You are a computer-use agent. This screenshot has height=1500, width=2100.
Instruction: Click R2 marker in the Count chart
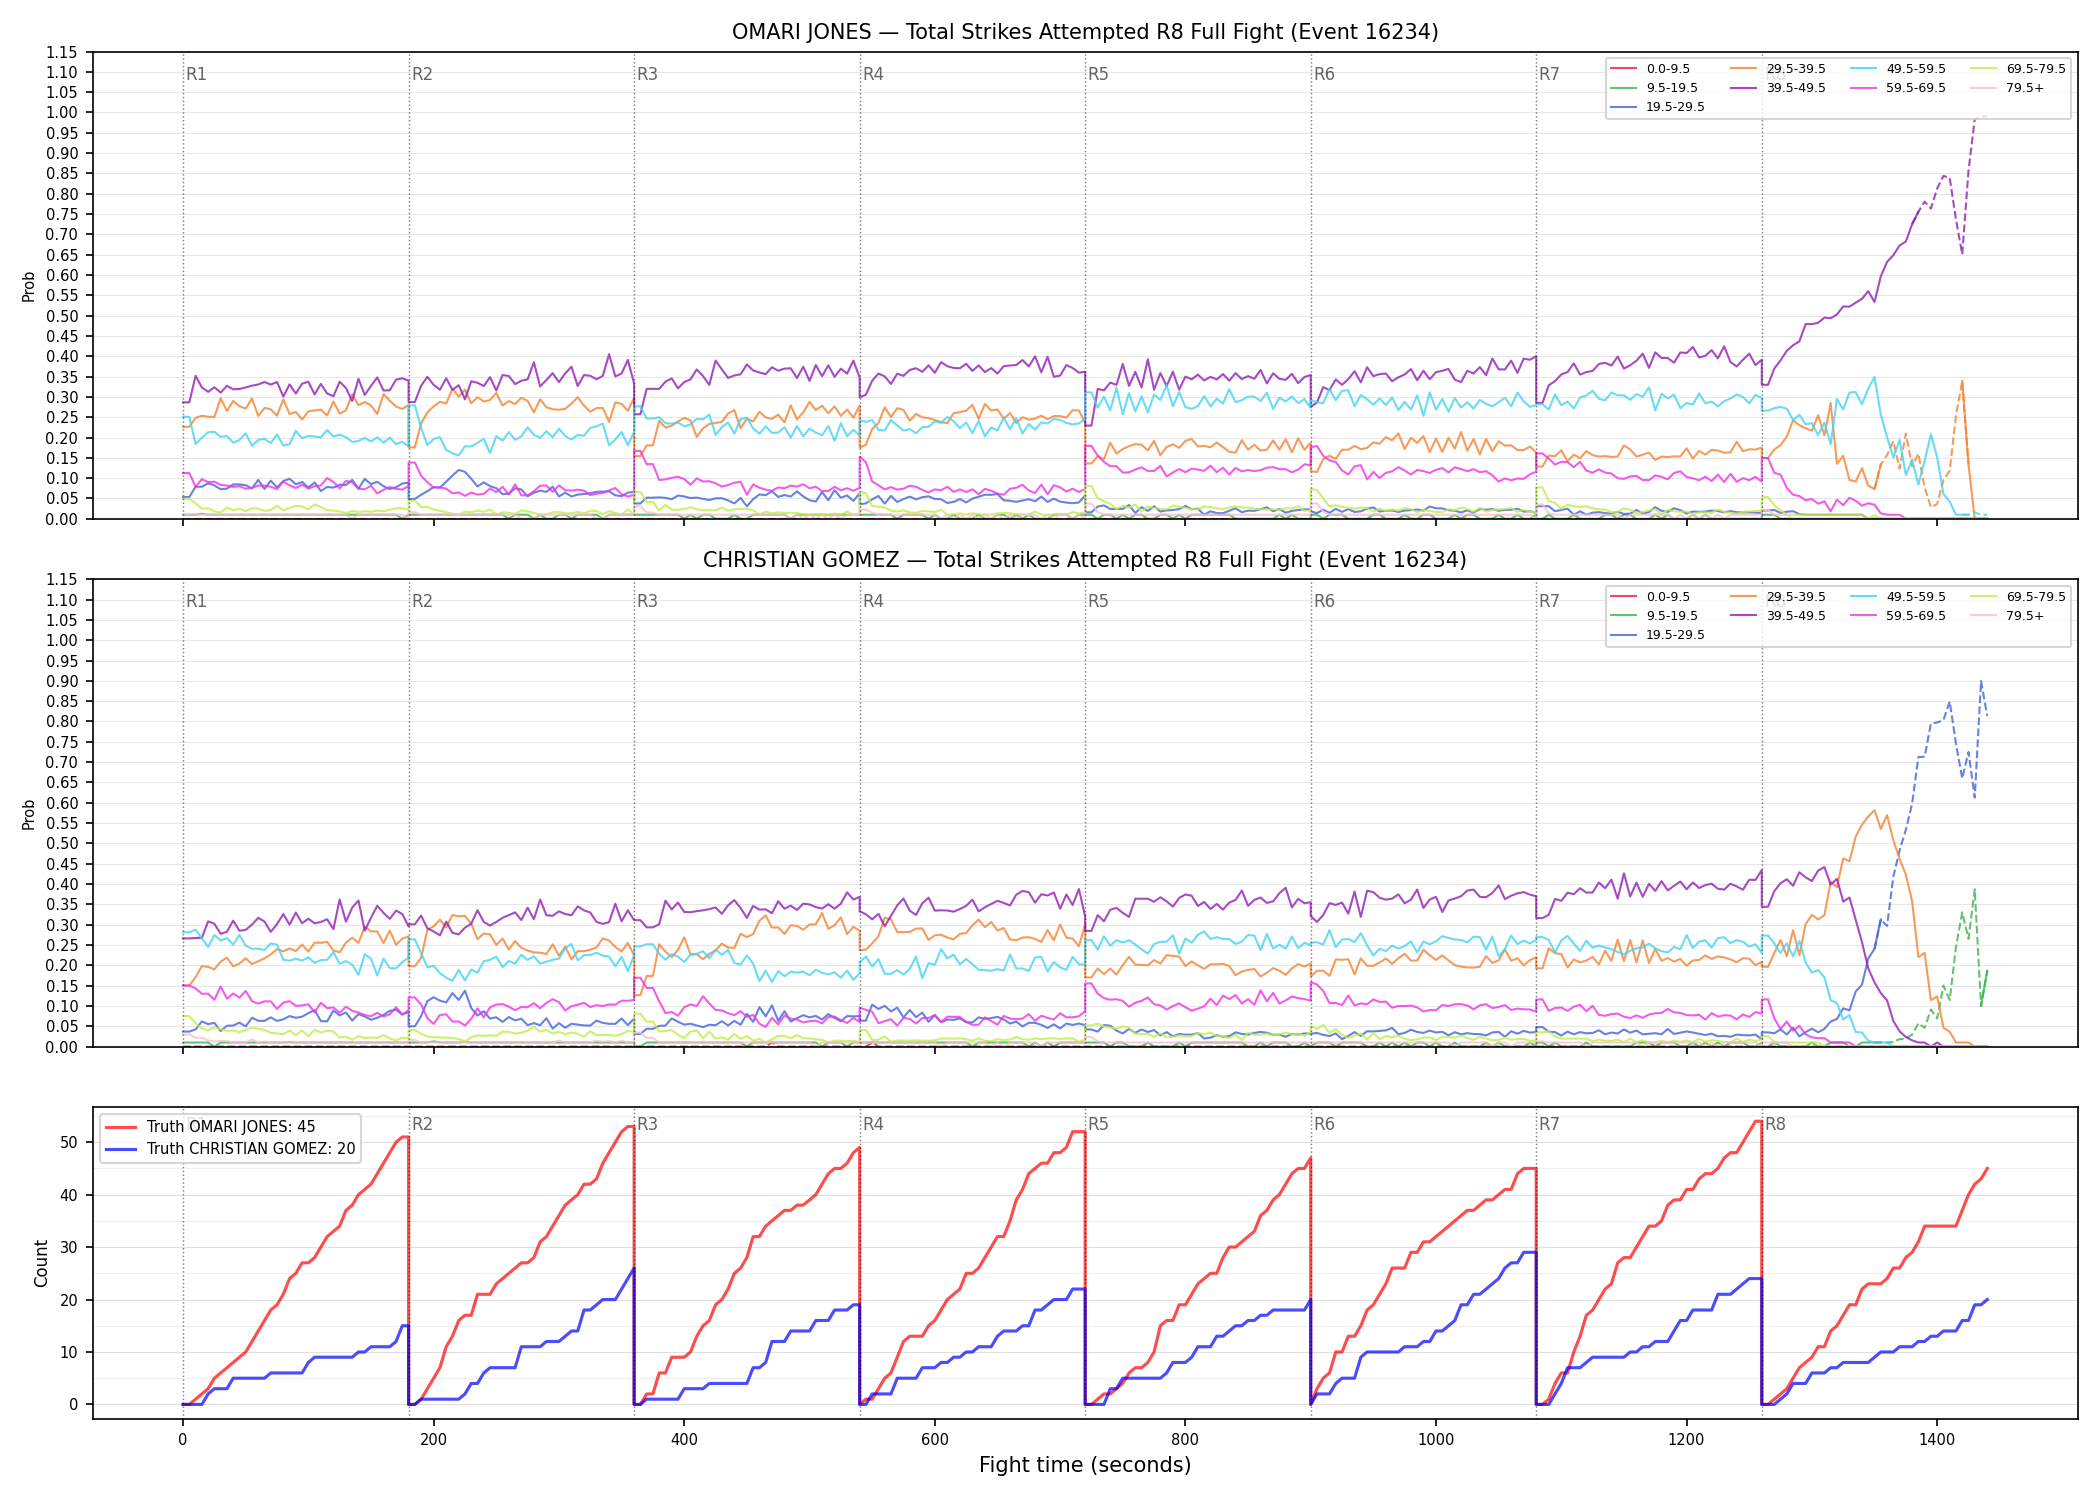[422, 1124]
